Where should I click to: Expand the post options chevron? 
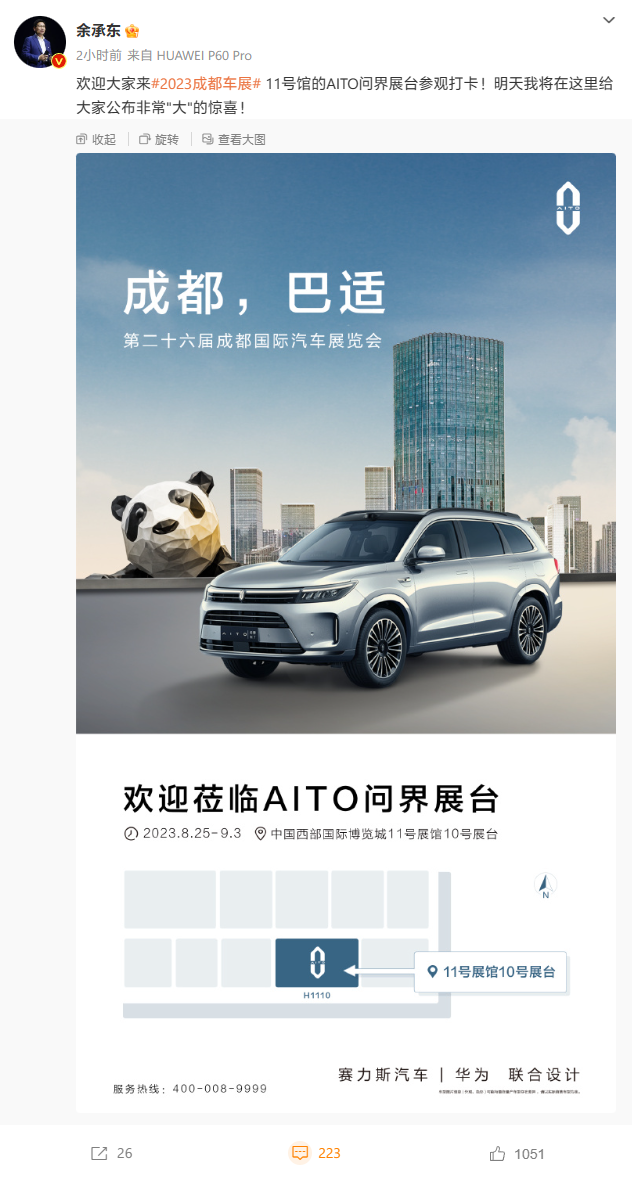click(609, 20)
